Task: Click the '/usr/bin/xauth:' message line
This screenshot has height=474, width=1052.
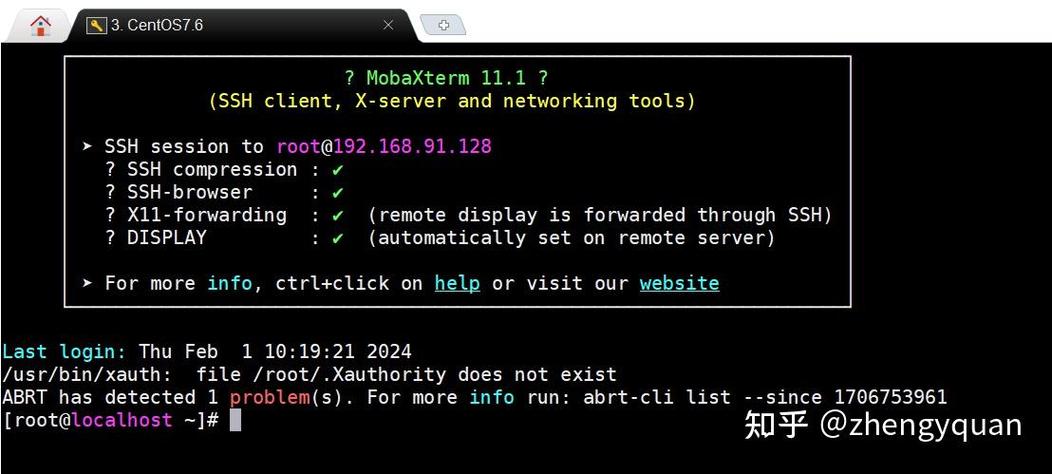Action: pyautogui.click(x=309, y=375)
